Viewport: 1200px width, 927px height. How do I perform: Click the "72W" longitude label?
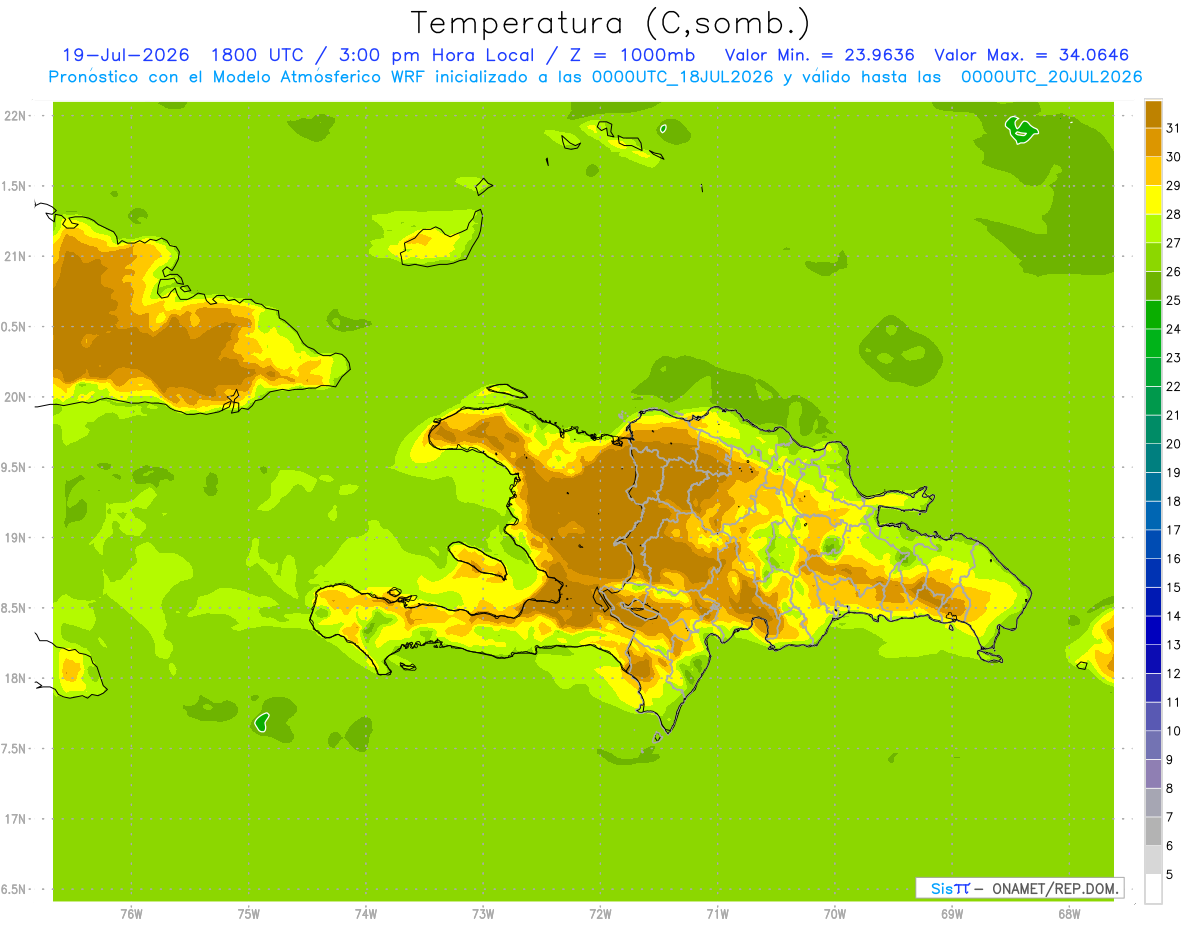coord(600,913)
